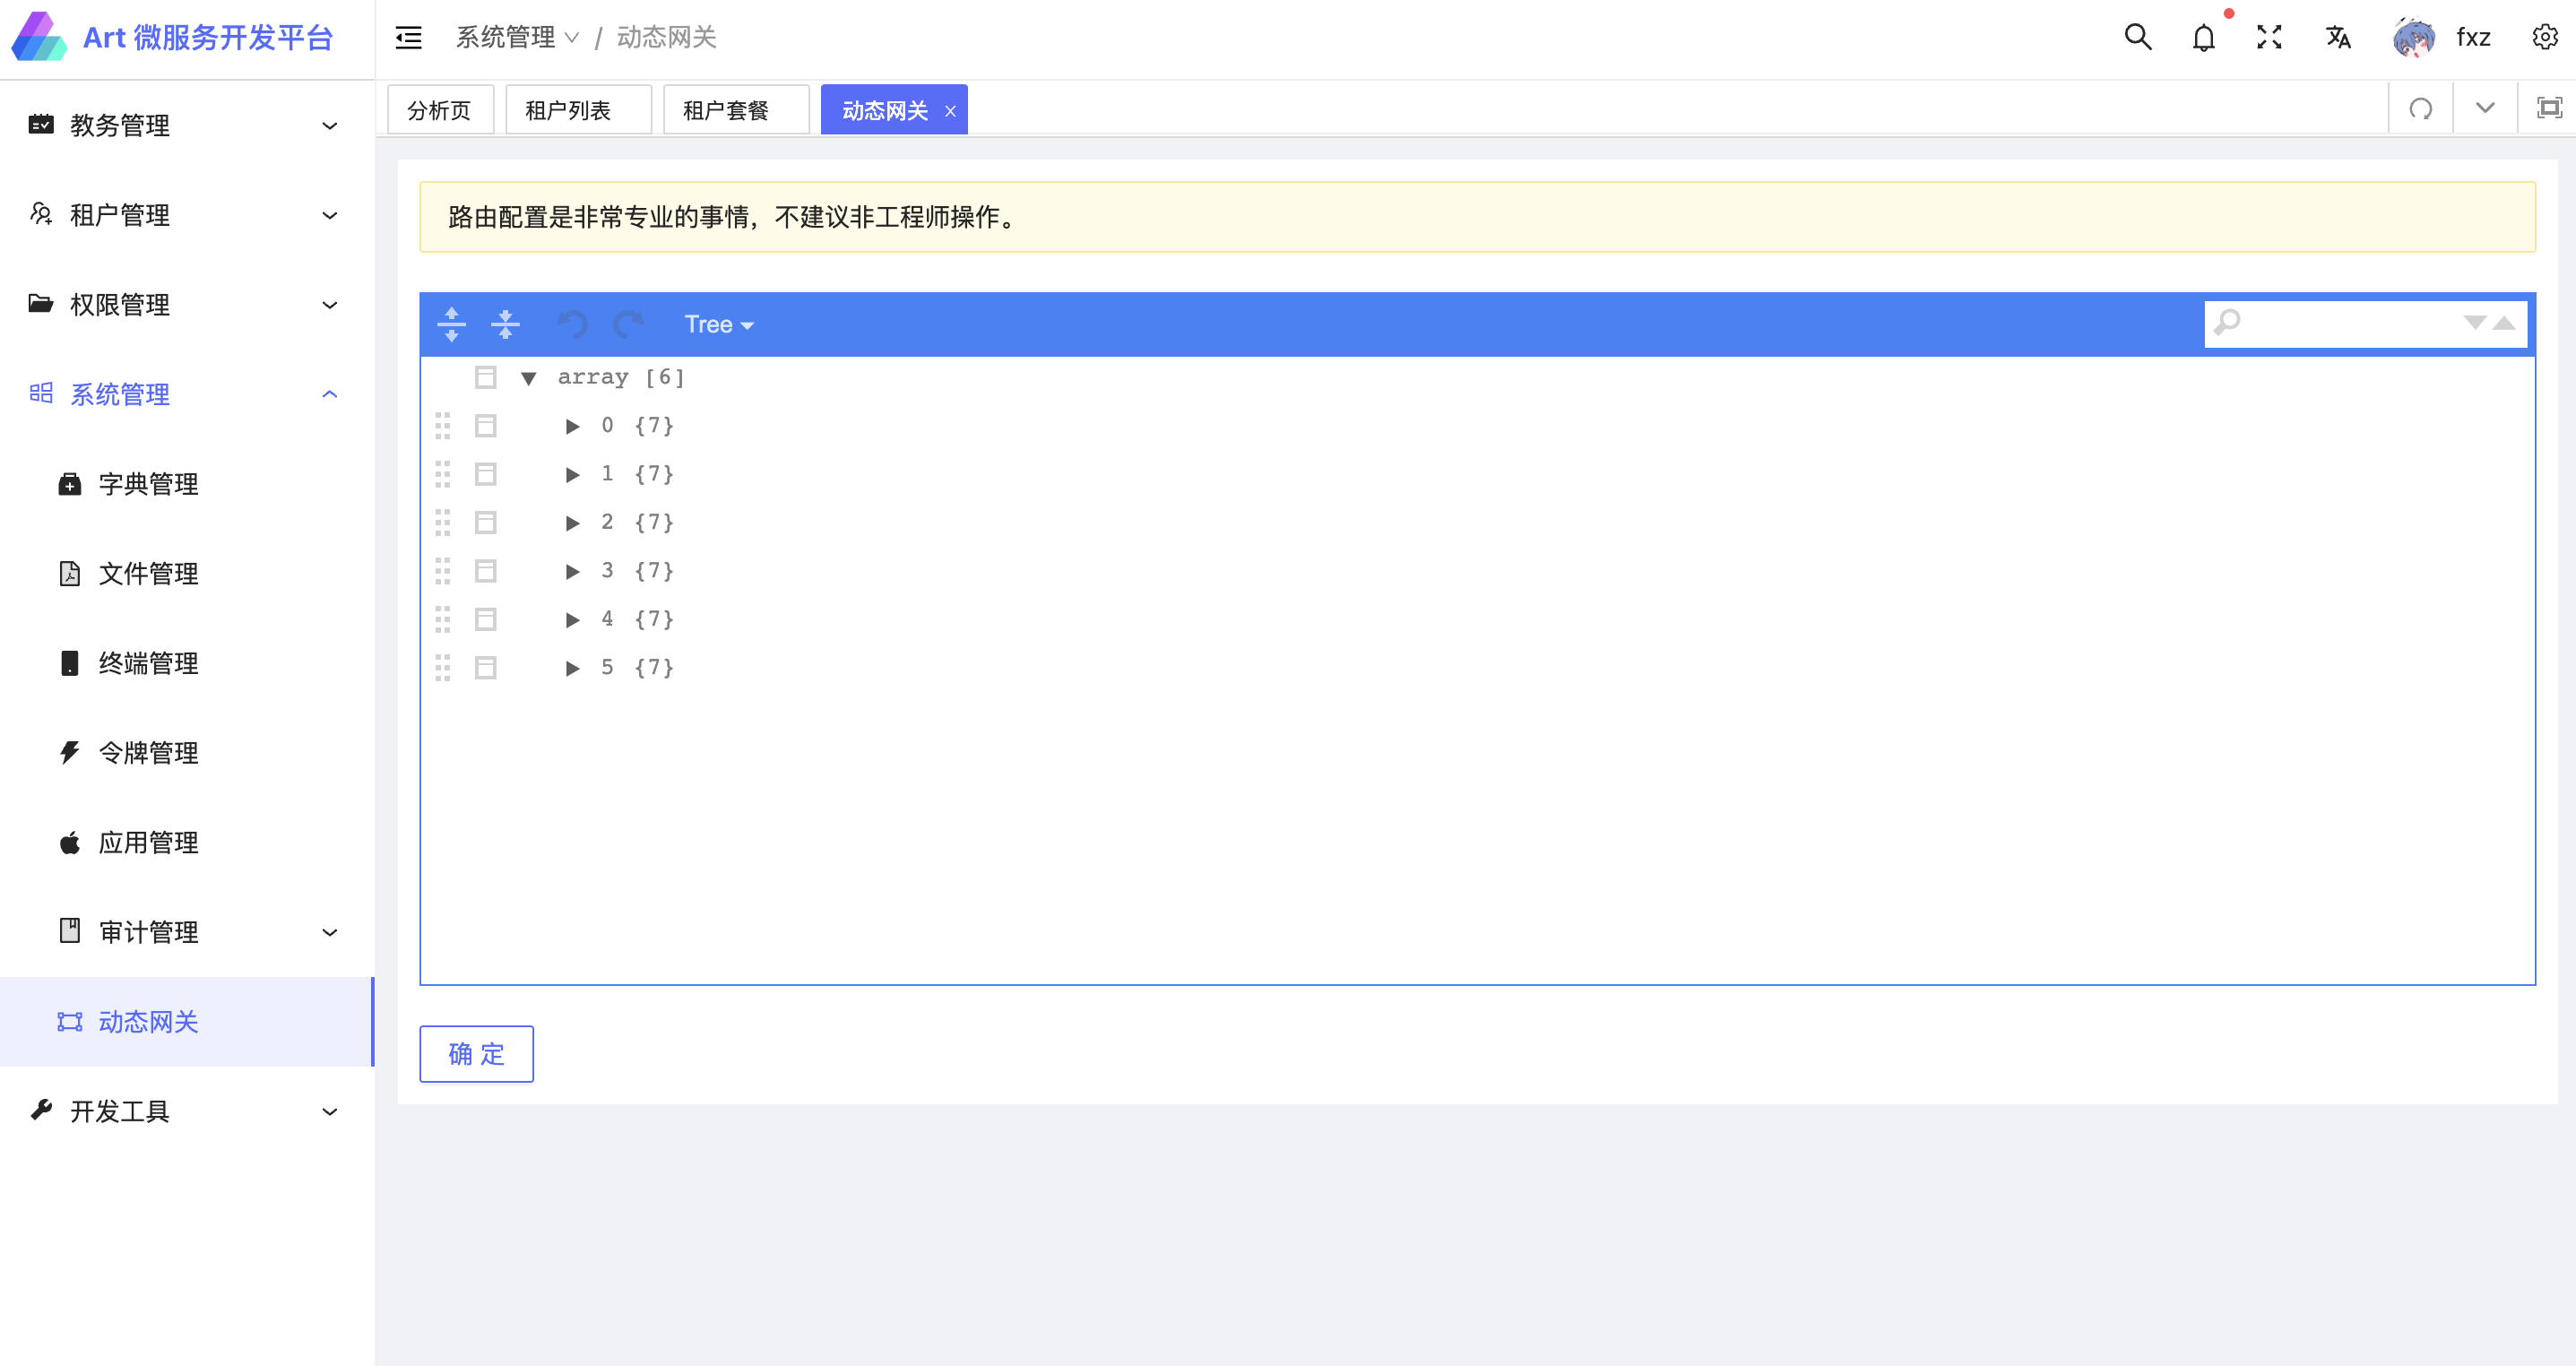Click the redo arrow in editor toolbar
Screen dimensions: 2576x1366
point(628,324)
